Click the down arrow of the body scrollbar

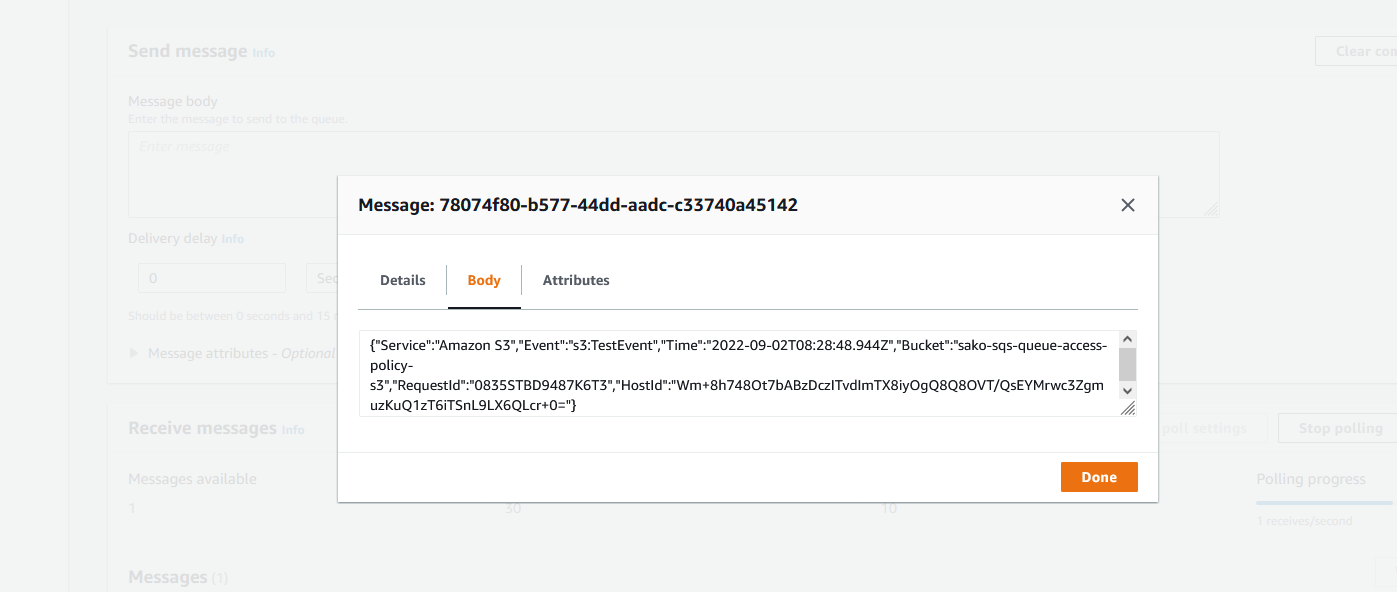pos(1127,391)
